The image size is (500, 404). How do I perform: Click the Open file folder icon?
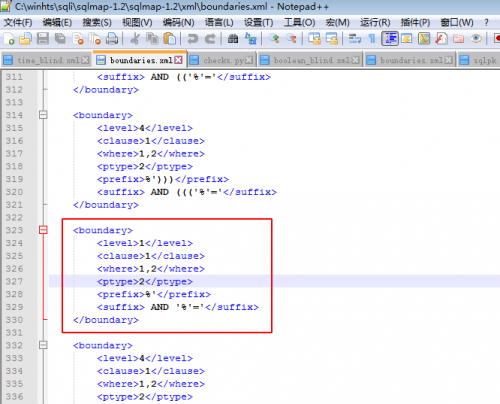[25, 39]
